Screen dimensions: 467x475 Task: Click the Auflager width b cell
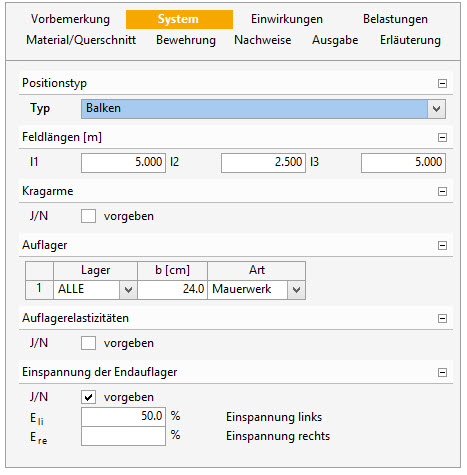(x=173, y=289)
